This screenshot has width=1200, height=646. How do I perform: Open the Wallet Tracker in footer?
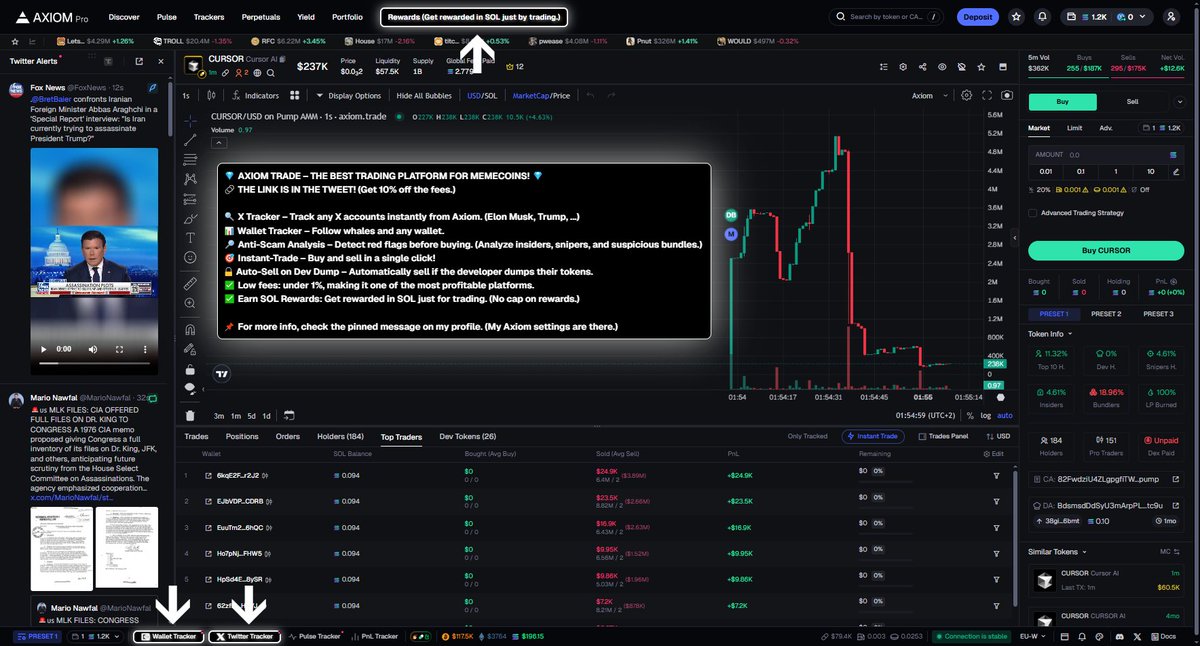click(x=167, y=636)
